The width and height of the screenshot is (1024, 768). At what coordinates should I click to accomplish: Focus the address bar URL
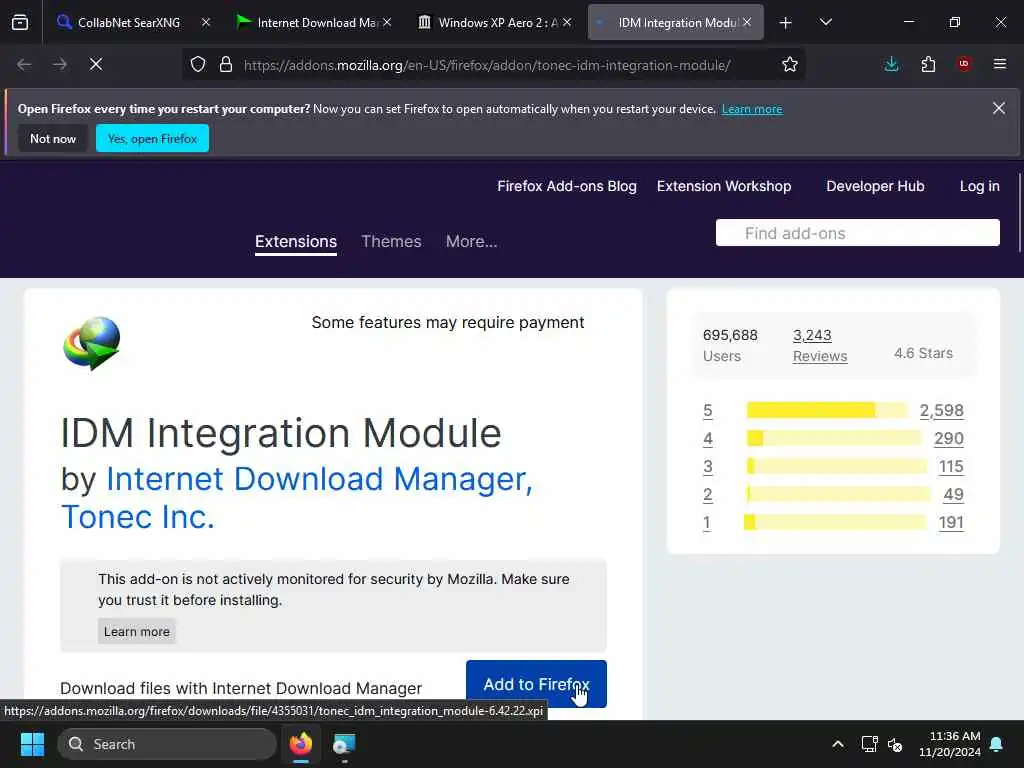point(487,65)
